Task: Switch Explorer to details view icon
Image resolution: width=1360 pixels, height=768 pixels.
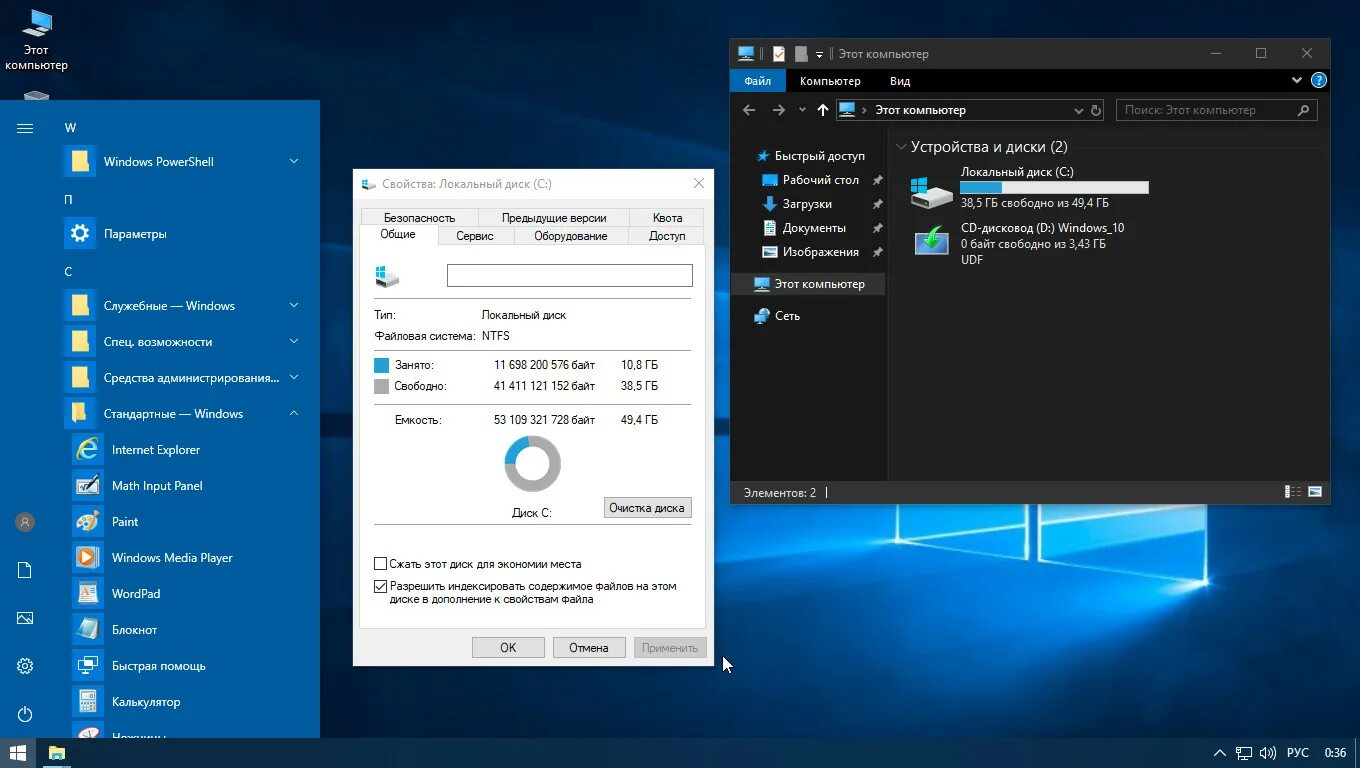Action: (1293, 492)
